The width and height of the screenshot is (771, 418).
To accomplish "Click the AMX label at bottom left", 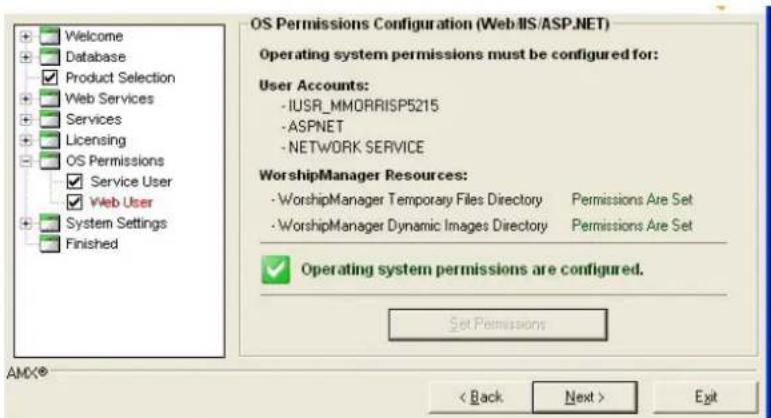I will (x=27, y=373).
